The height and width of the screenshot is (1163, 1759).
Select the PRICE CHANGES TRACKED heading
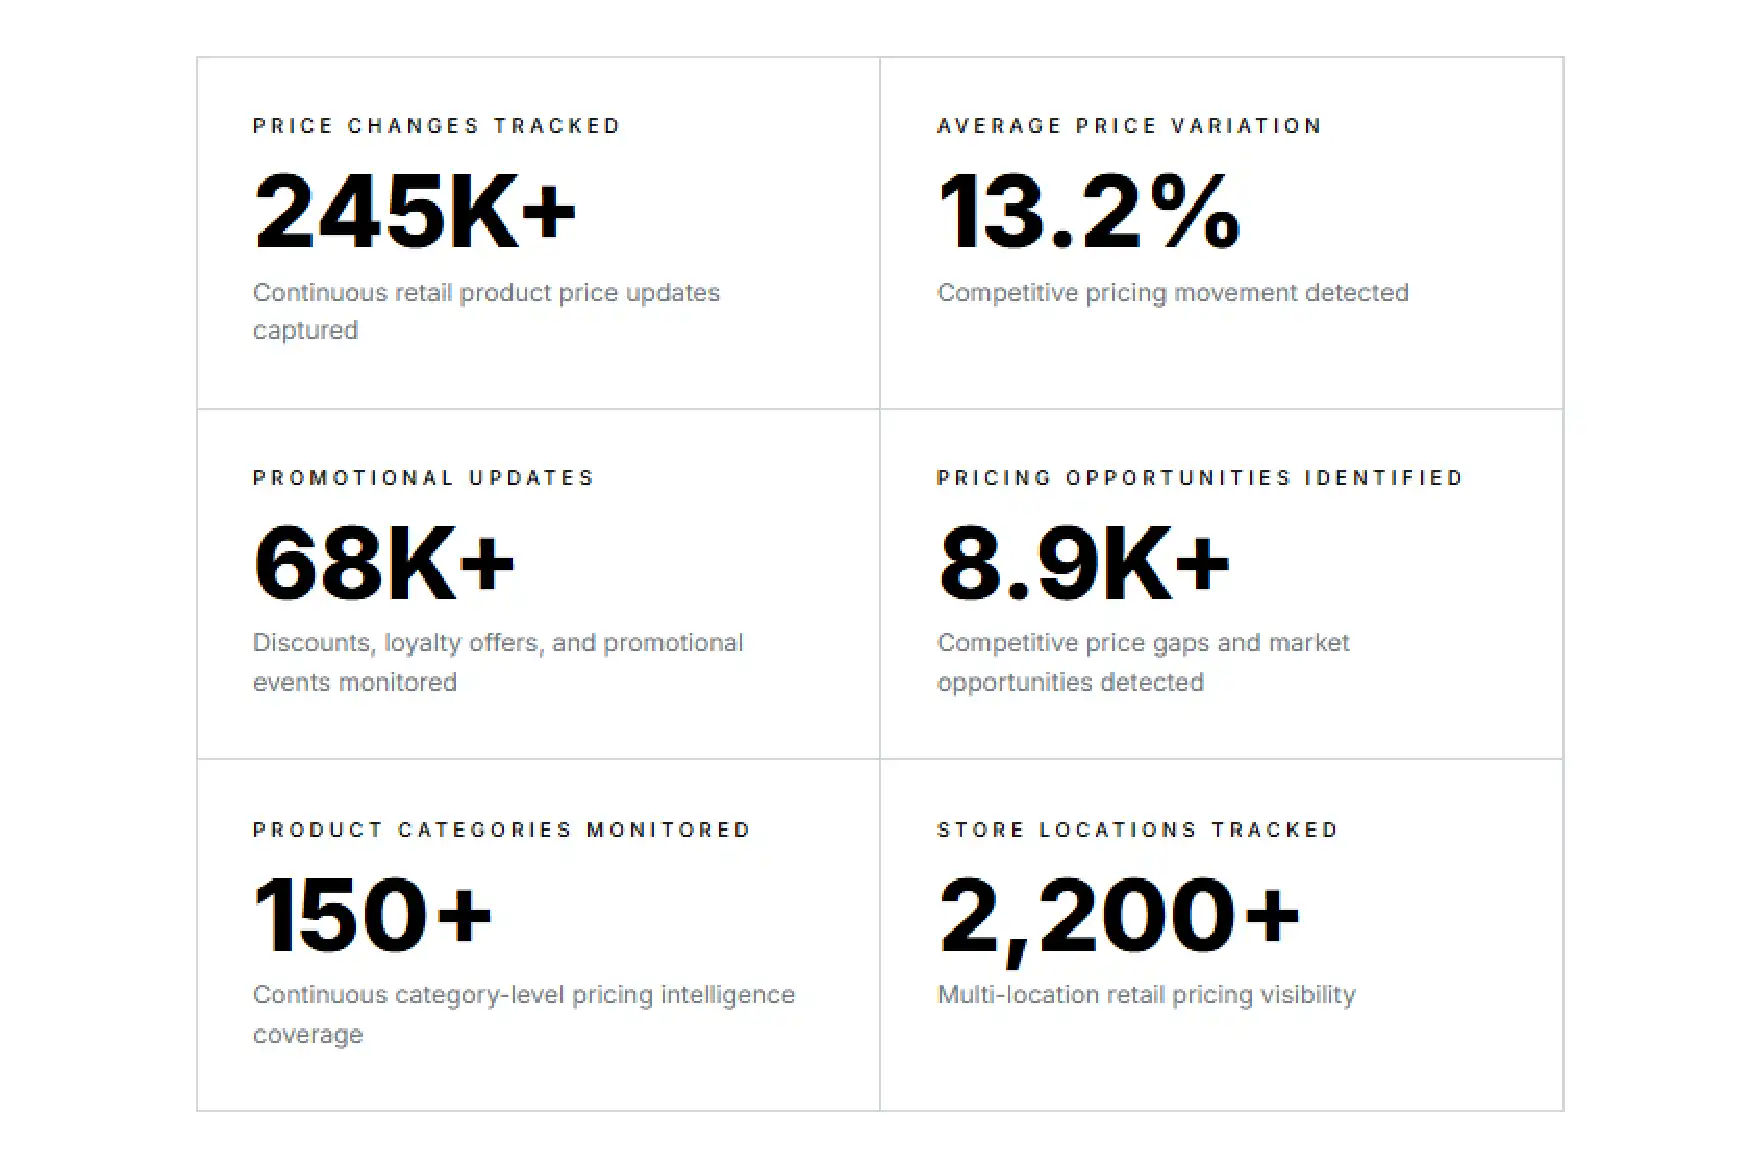[x=437, y=126]
